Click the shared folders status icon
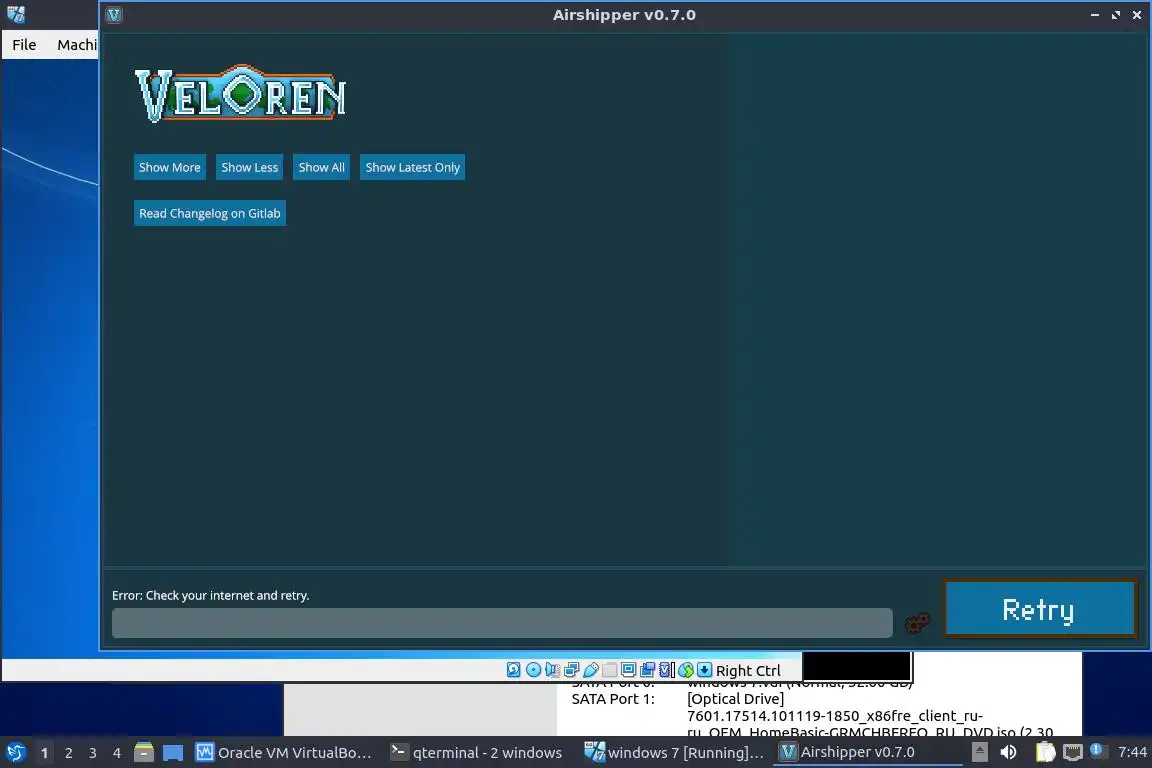1152x768 pixels. (609, 670)
